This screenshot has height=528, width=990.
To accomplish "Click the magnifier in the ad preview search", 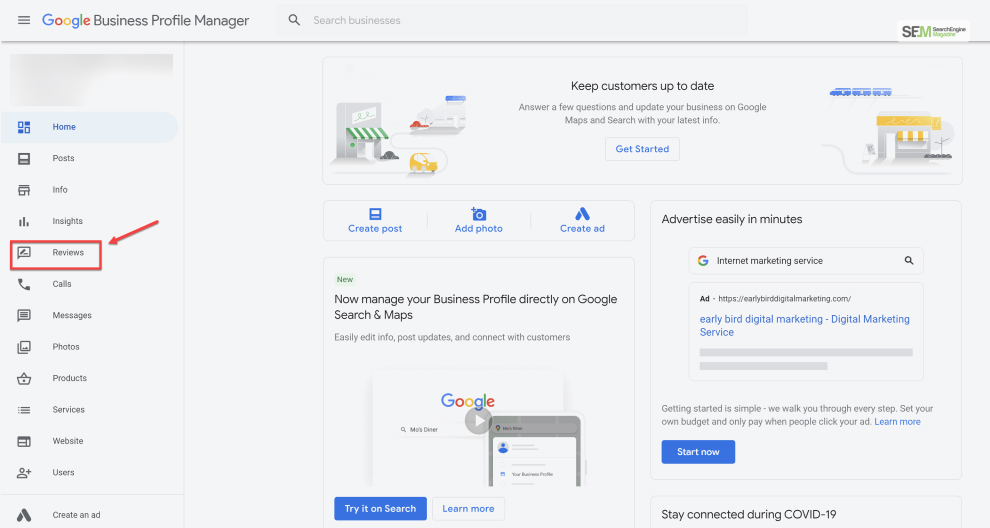I will (x=909, y=260).
